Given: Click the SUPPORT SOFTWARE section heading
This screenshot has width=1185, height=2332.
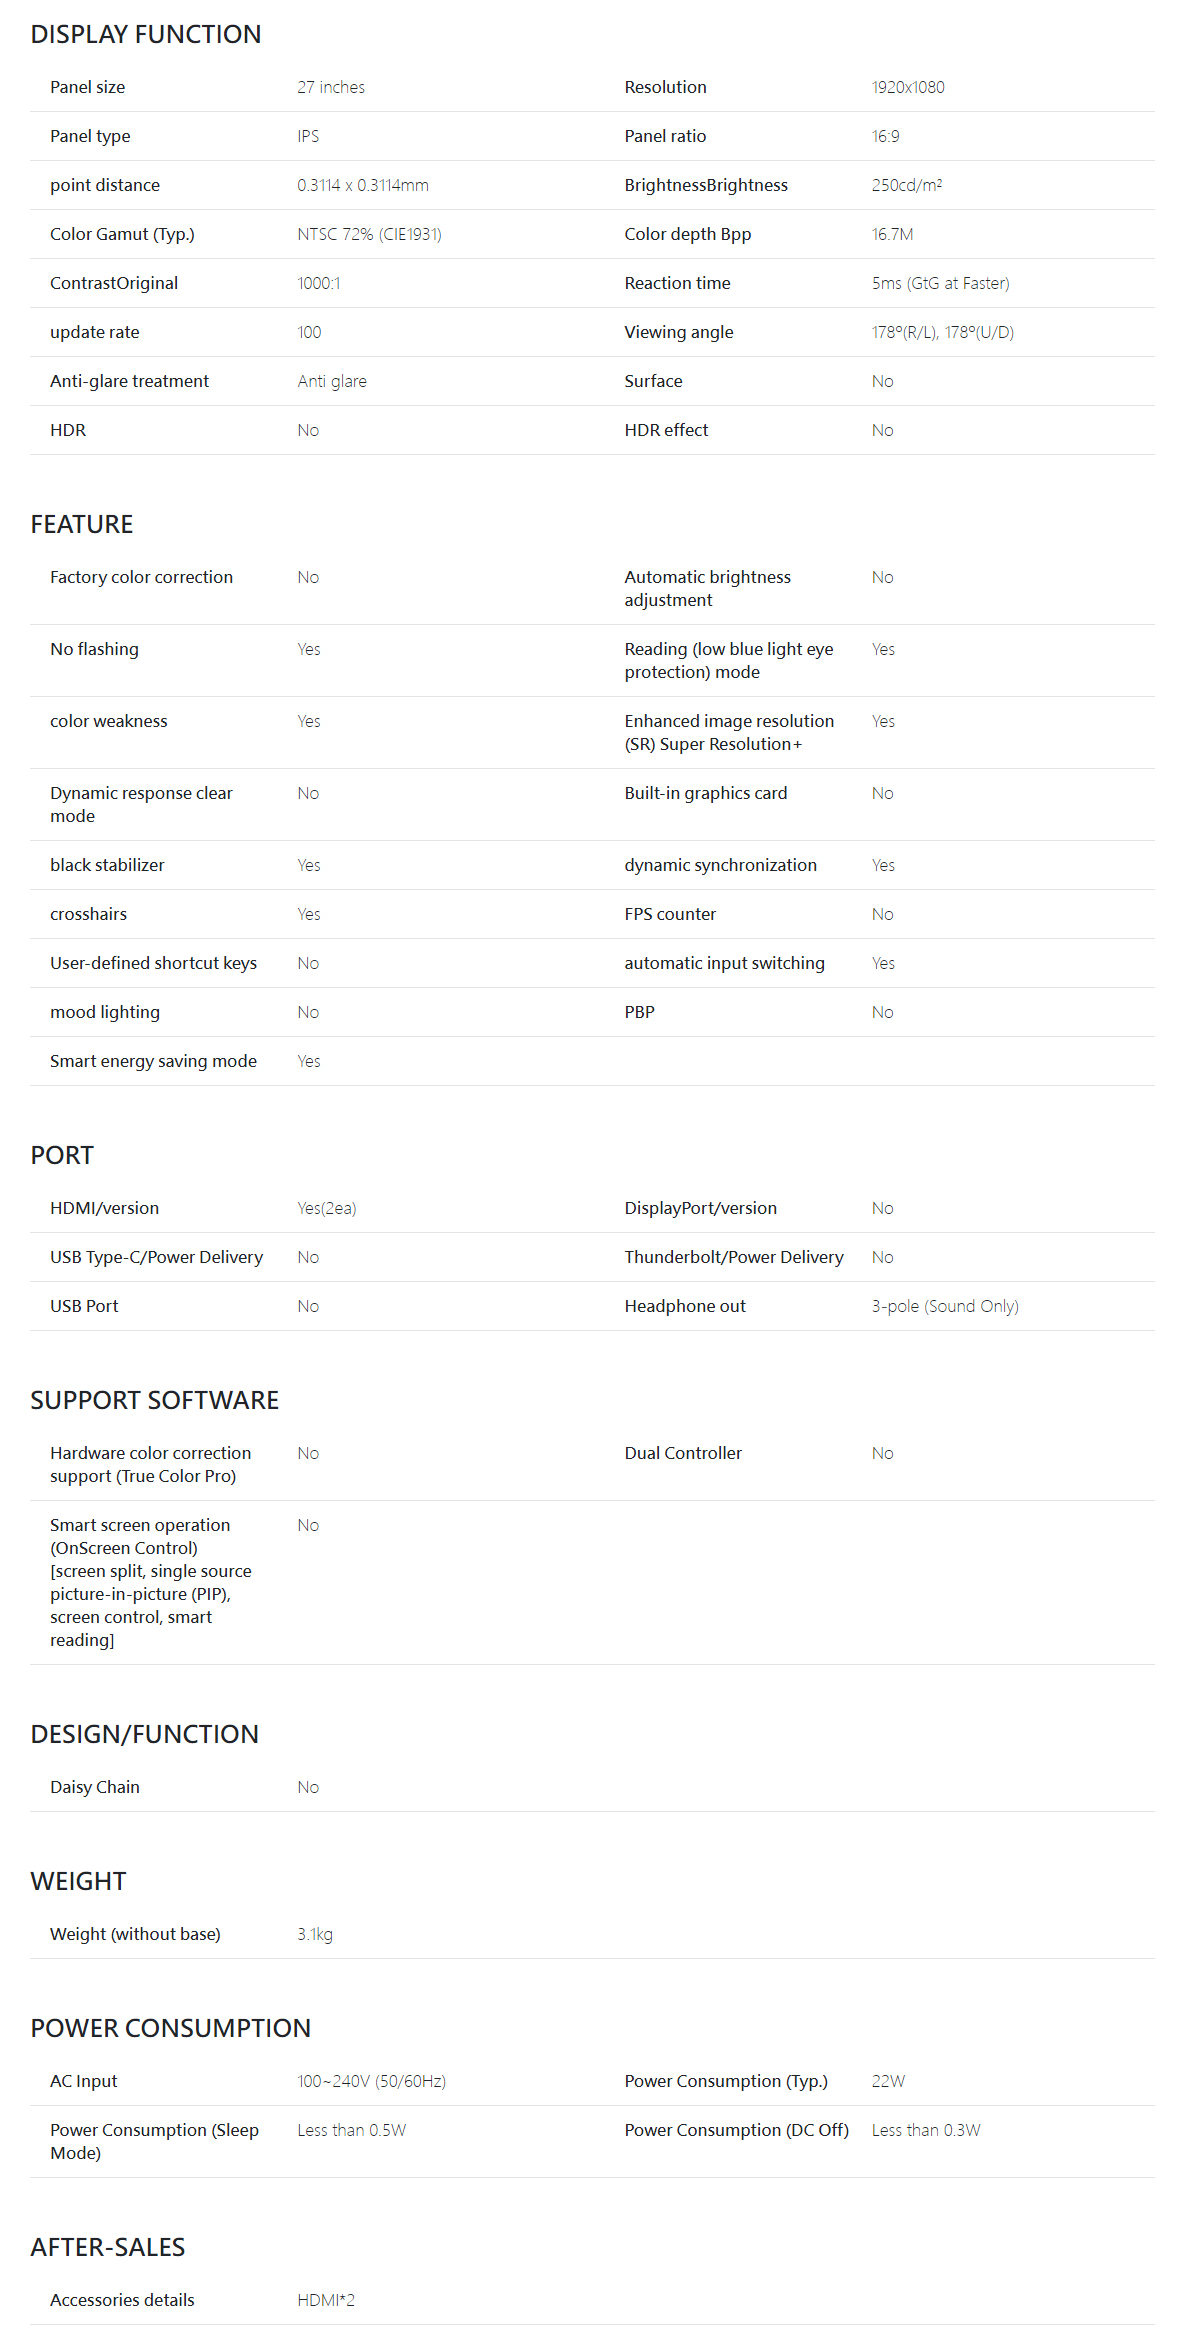Looking at the screenshot, I should pos(155,1400).
